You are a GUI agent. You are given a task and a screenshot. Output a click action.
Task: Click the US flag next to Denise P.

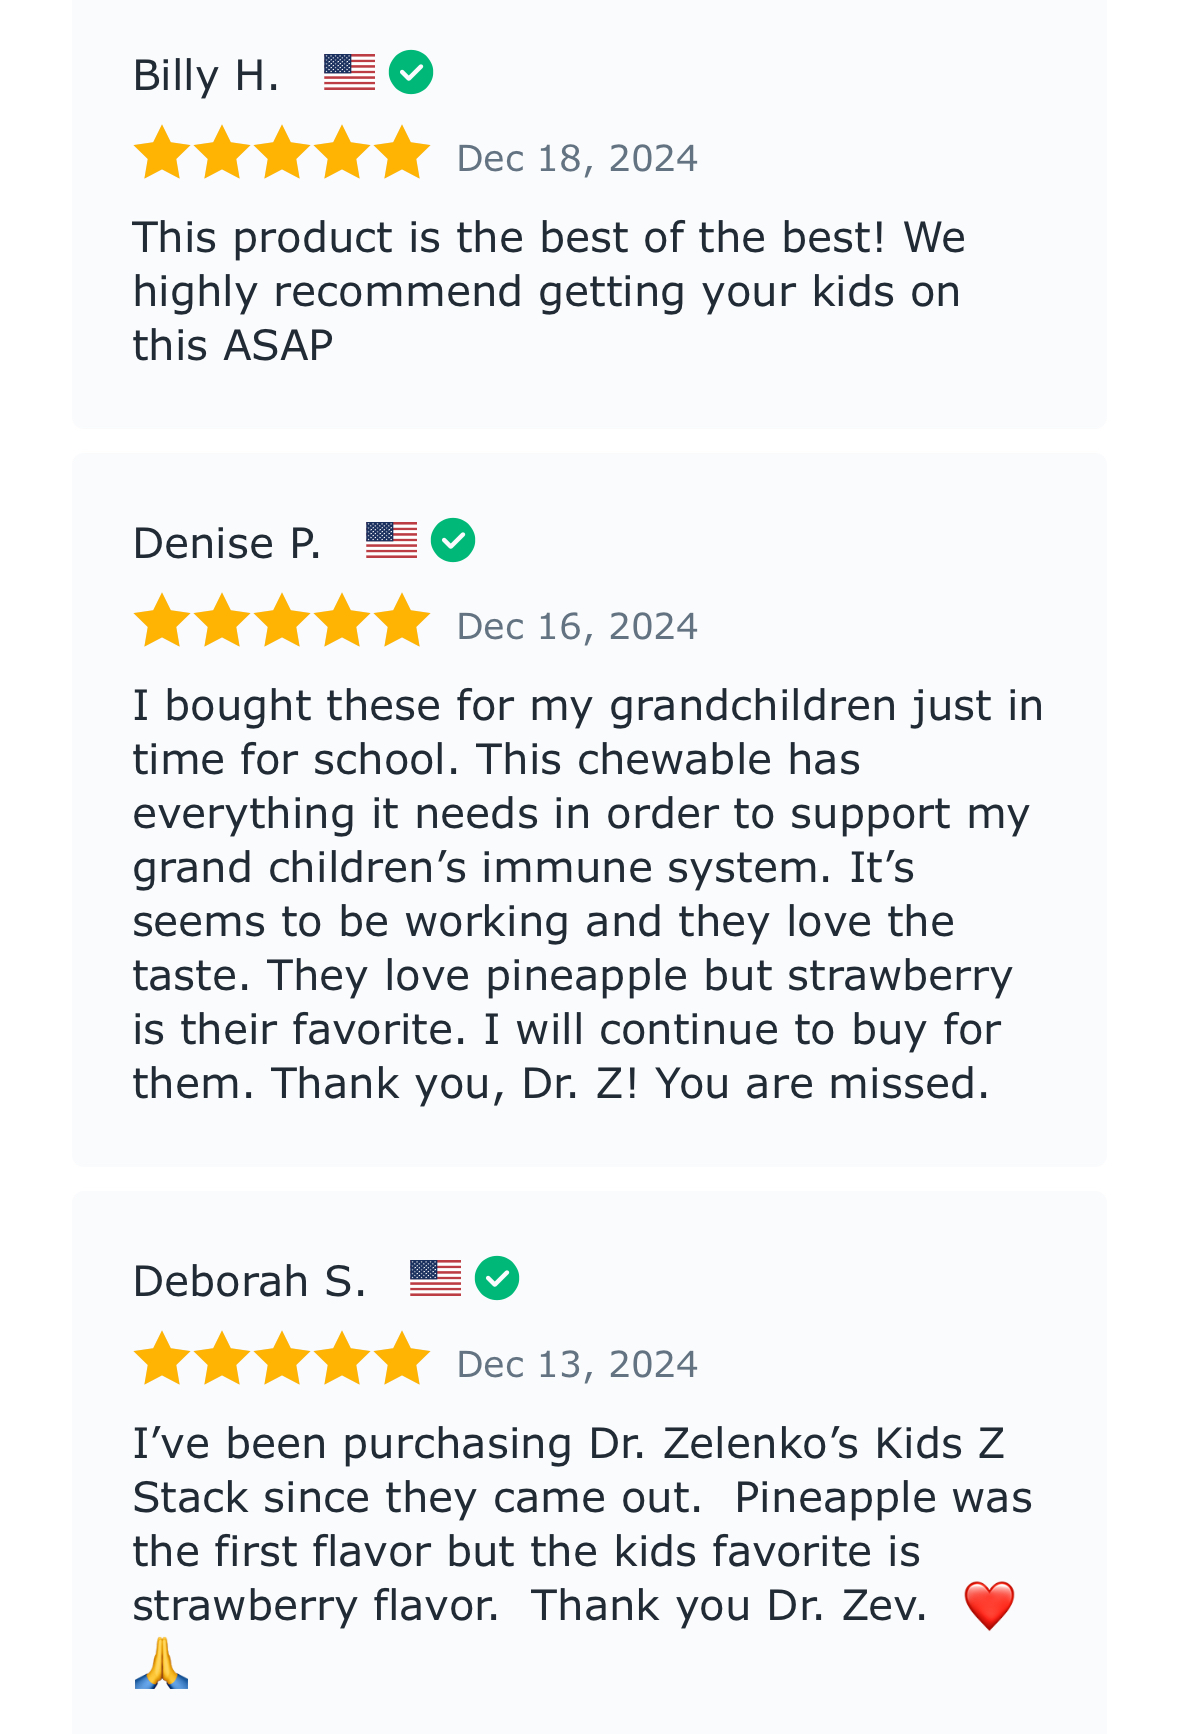click(x=391, y=540)
